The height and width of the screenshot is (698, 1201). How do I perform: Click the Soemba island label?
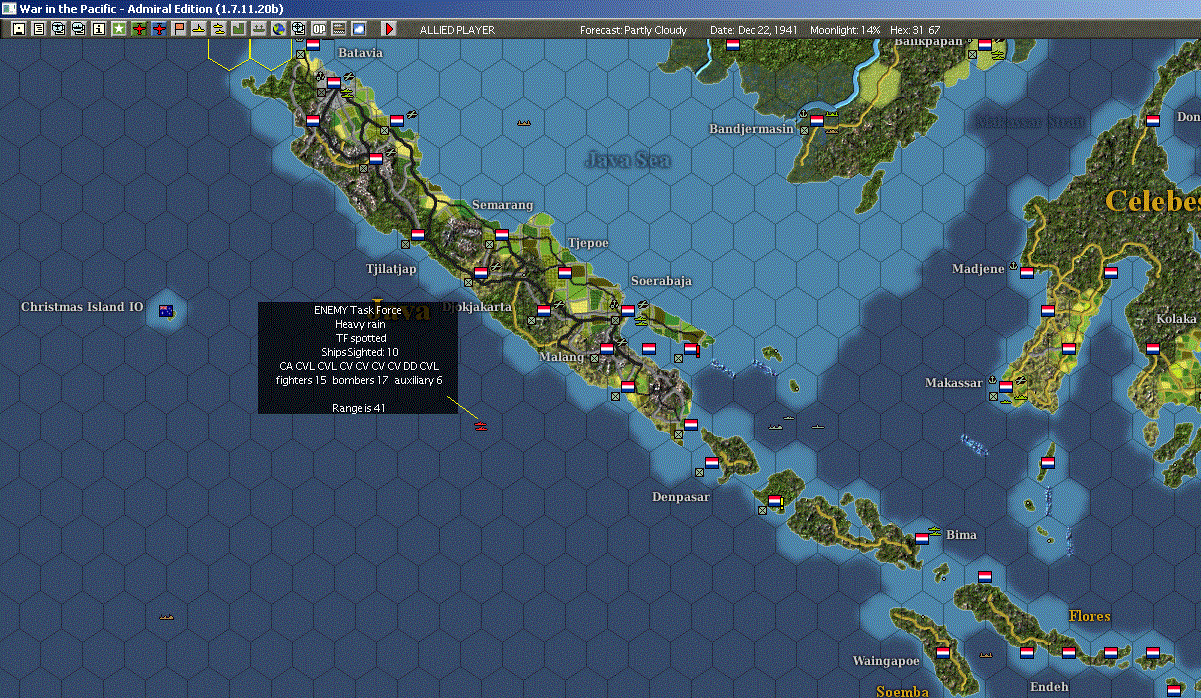click(x=902, y=691)
